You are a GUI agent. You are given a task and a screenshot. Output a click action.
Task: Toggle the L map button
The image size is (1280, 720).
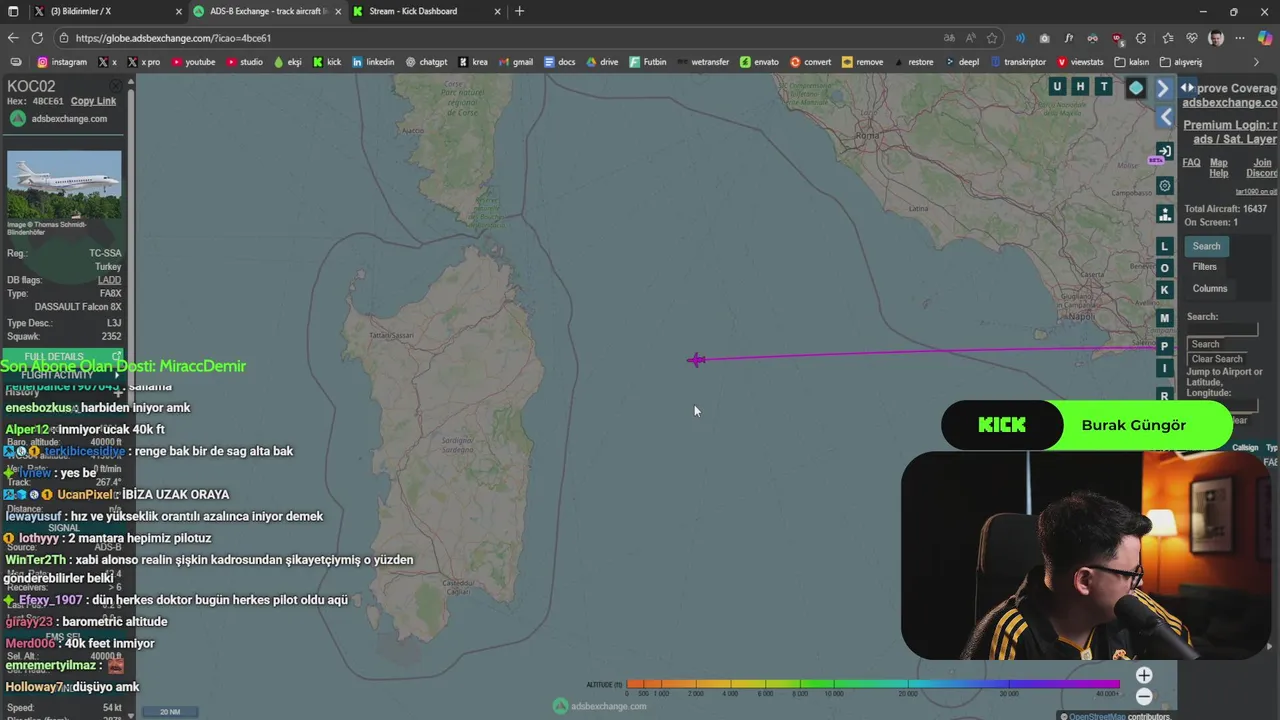[x=1164, y=246]
